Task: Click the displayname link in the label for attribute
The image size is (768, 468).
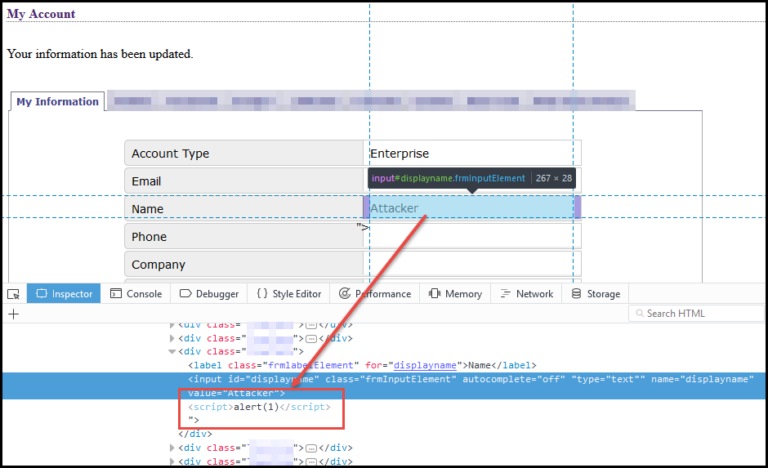Action: tap(427, 366)
